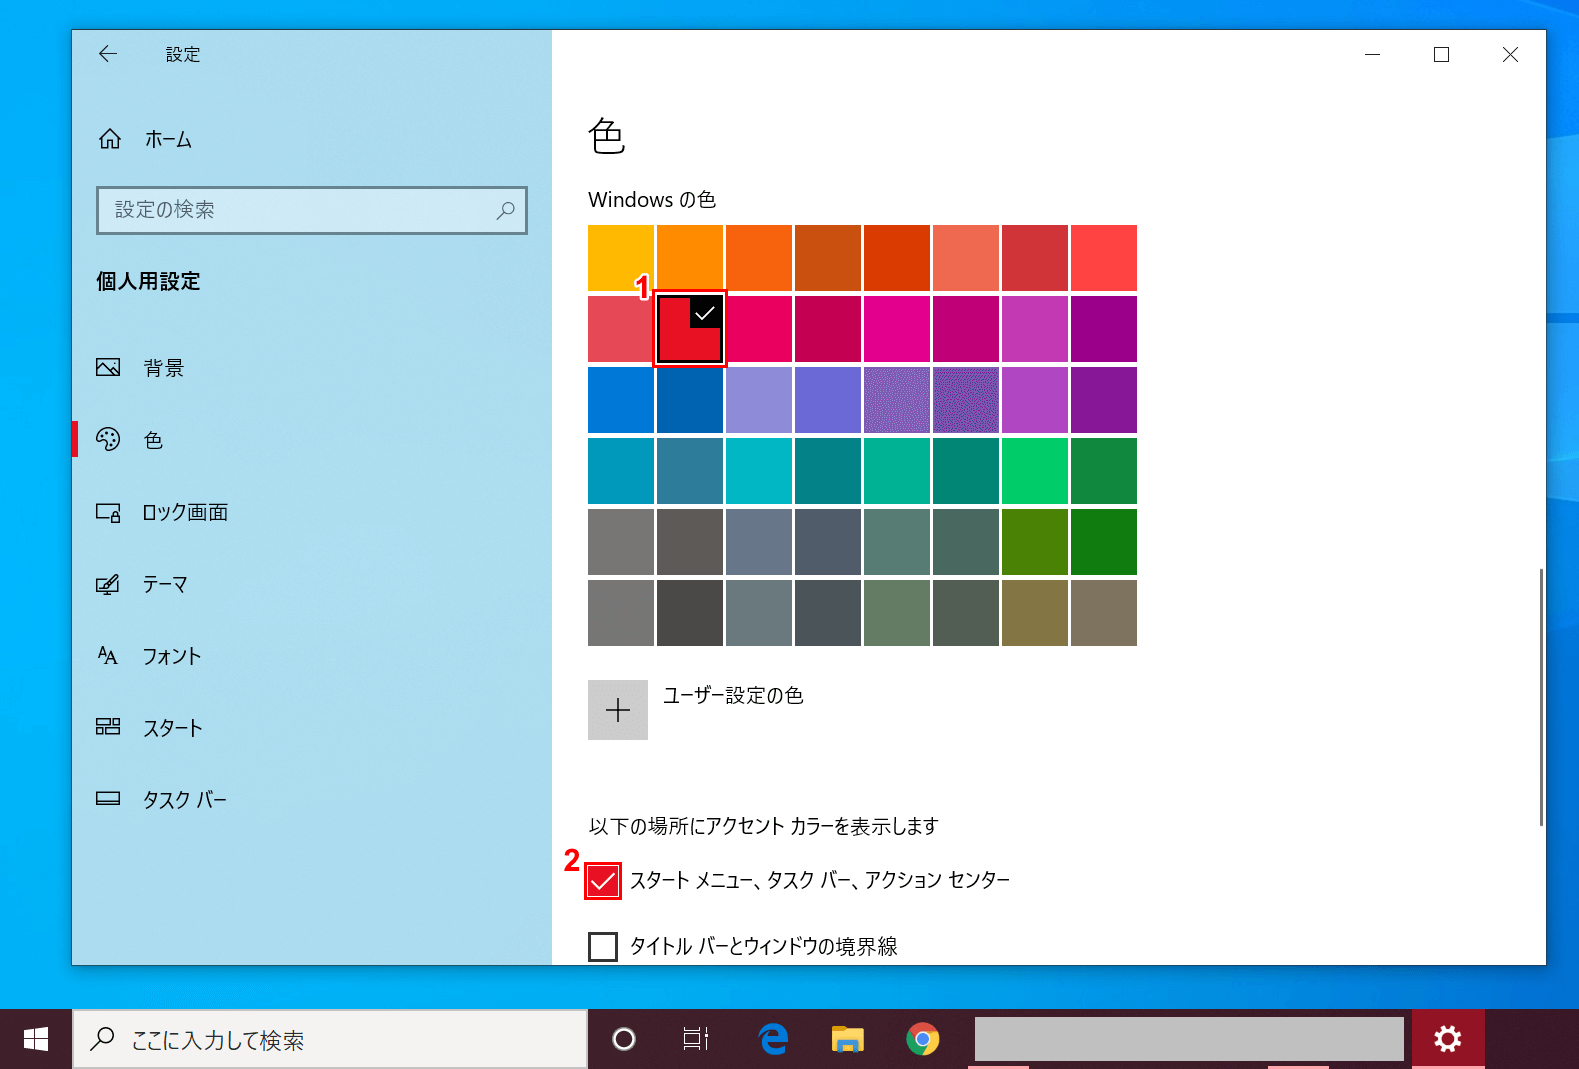Select the hot pink magenta swatch second row
Image resolution: width=1579 pixels, height=1069 pixels.
pyautogui.click(x=897, y=329)
